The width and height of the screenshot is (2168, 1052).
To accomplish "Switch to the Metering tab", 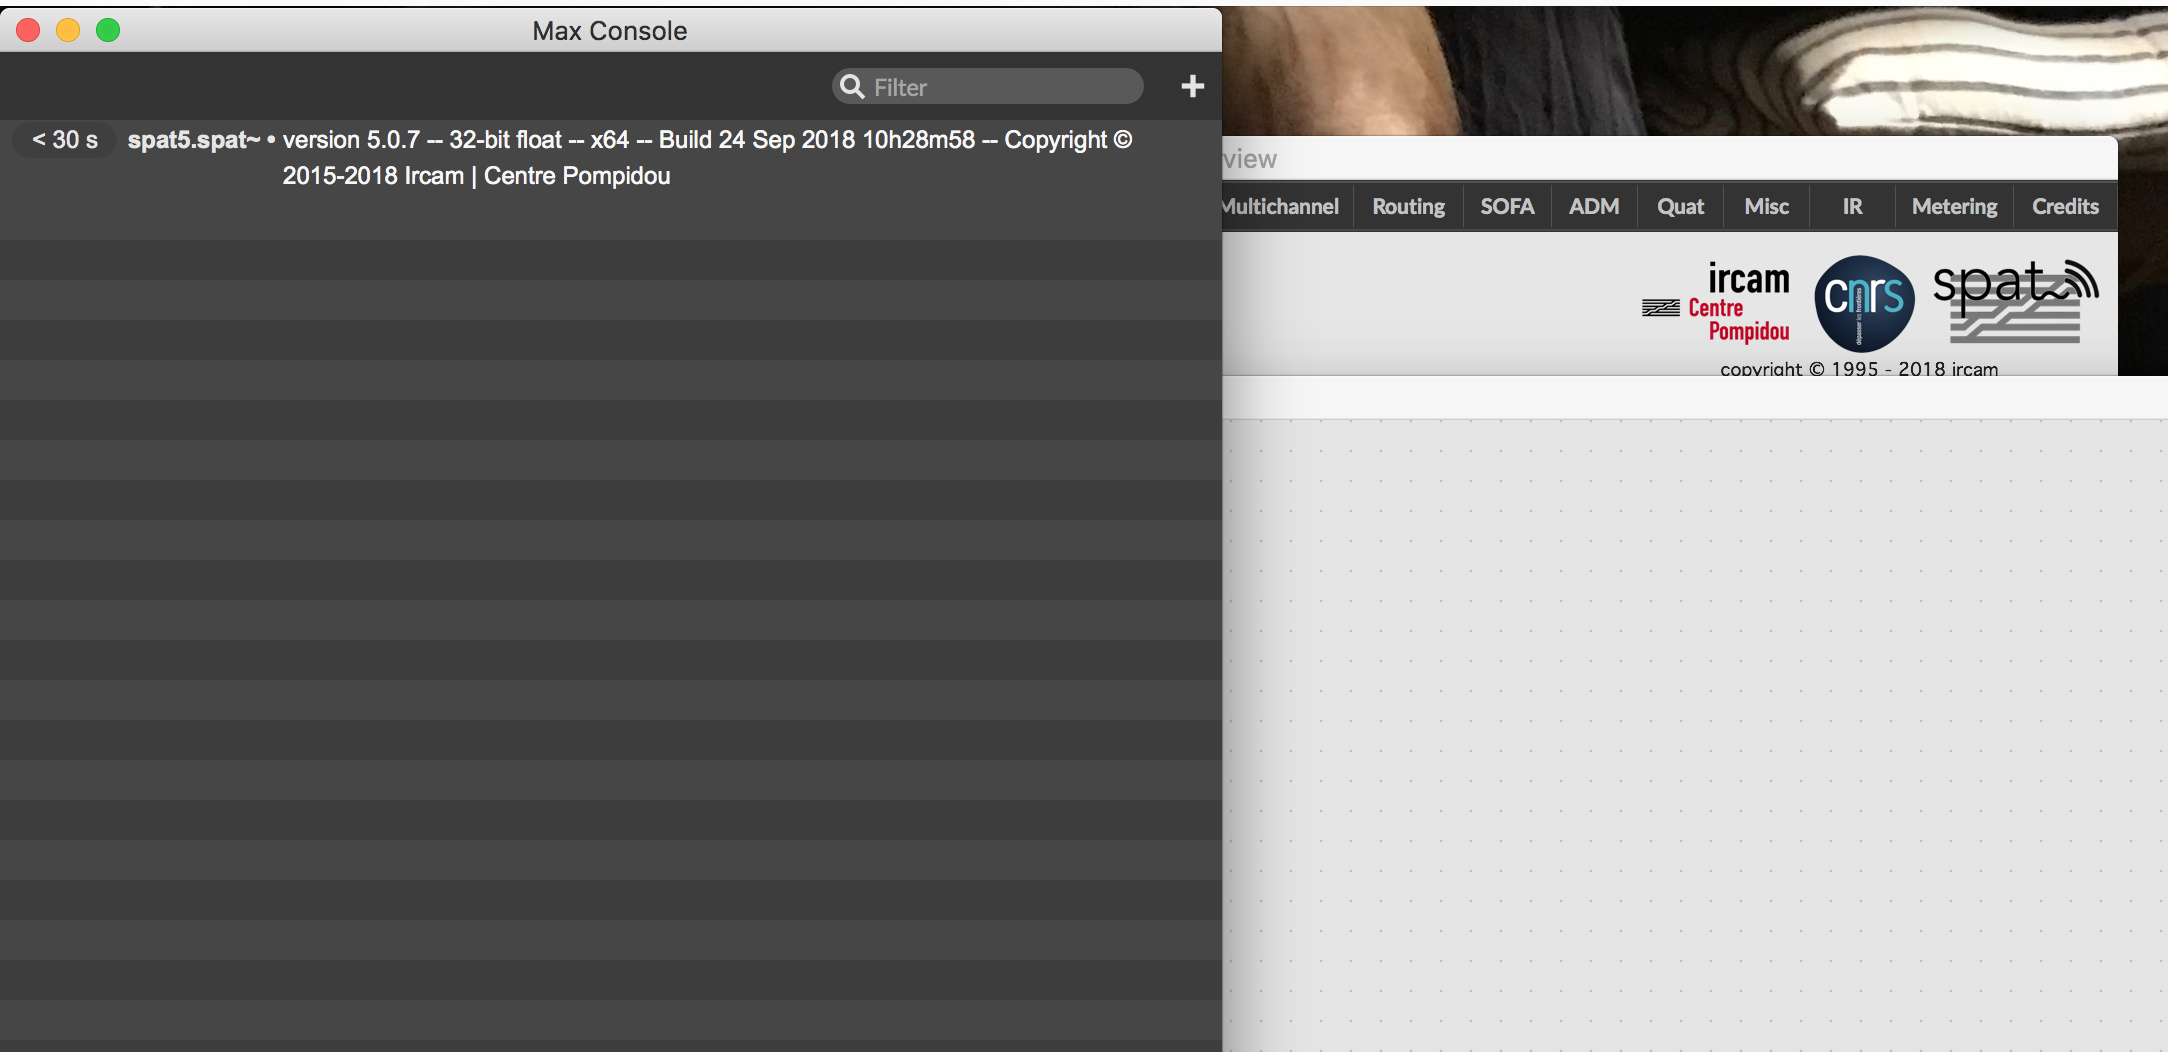I will [1954, 206].
